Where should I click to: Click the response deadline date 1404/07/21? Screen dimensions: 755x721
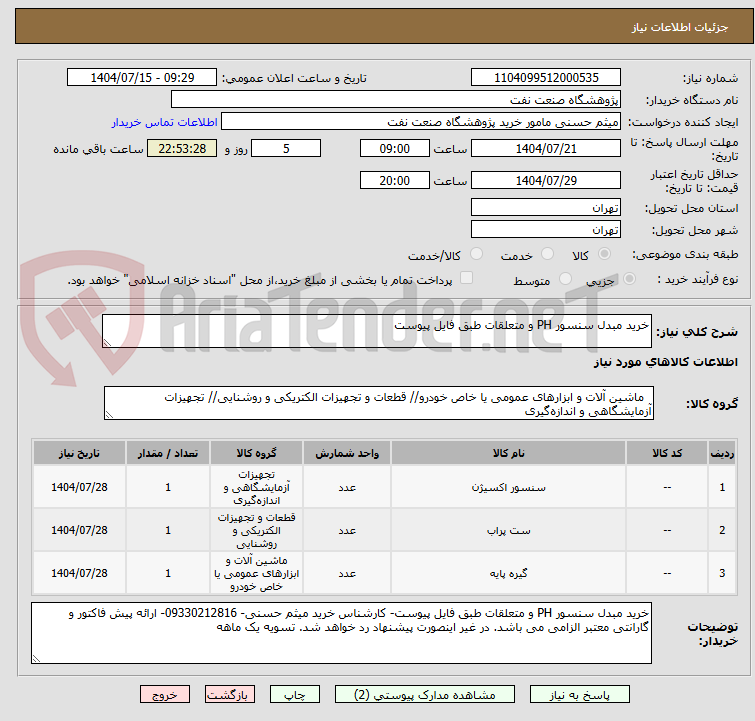click(x=546, y=148)
